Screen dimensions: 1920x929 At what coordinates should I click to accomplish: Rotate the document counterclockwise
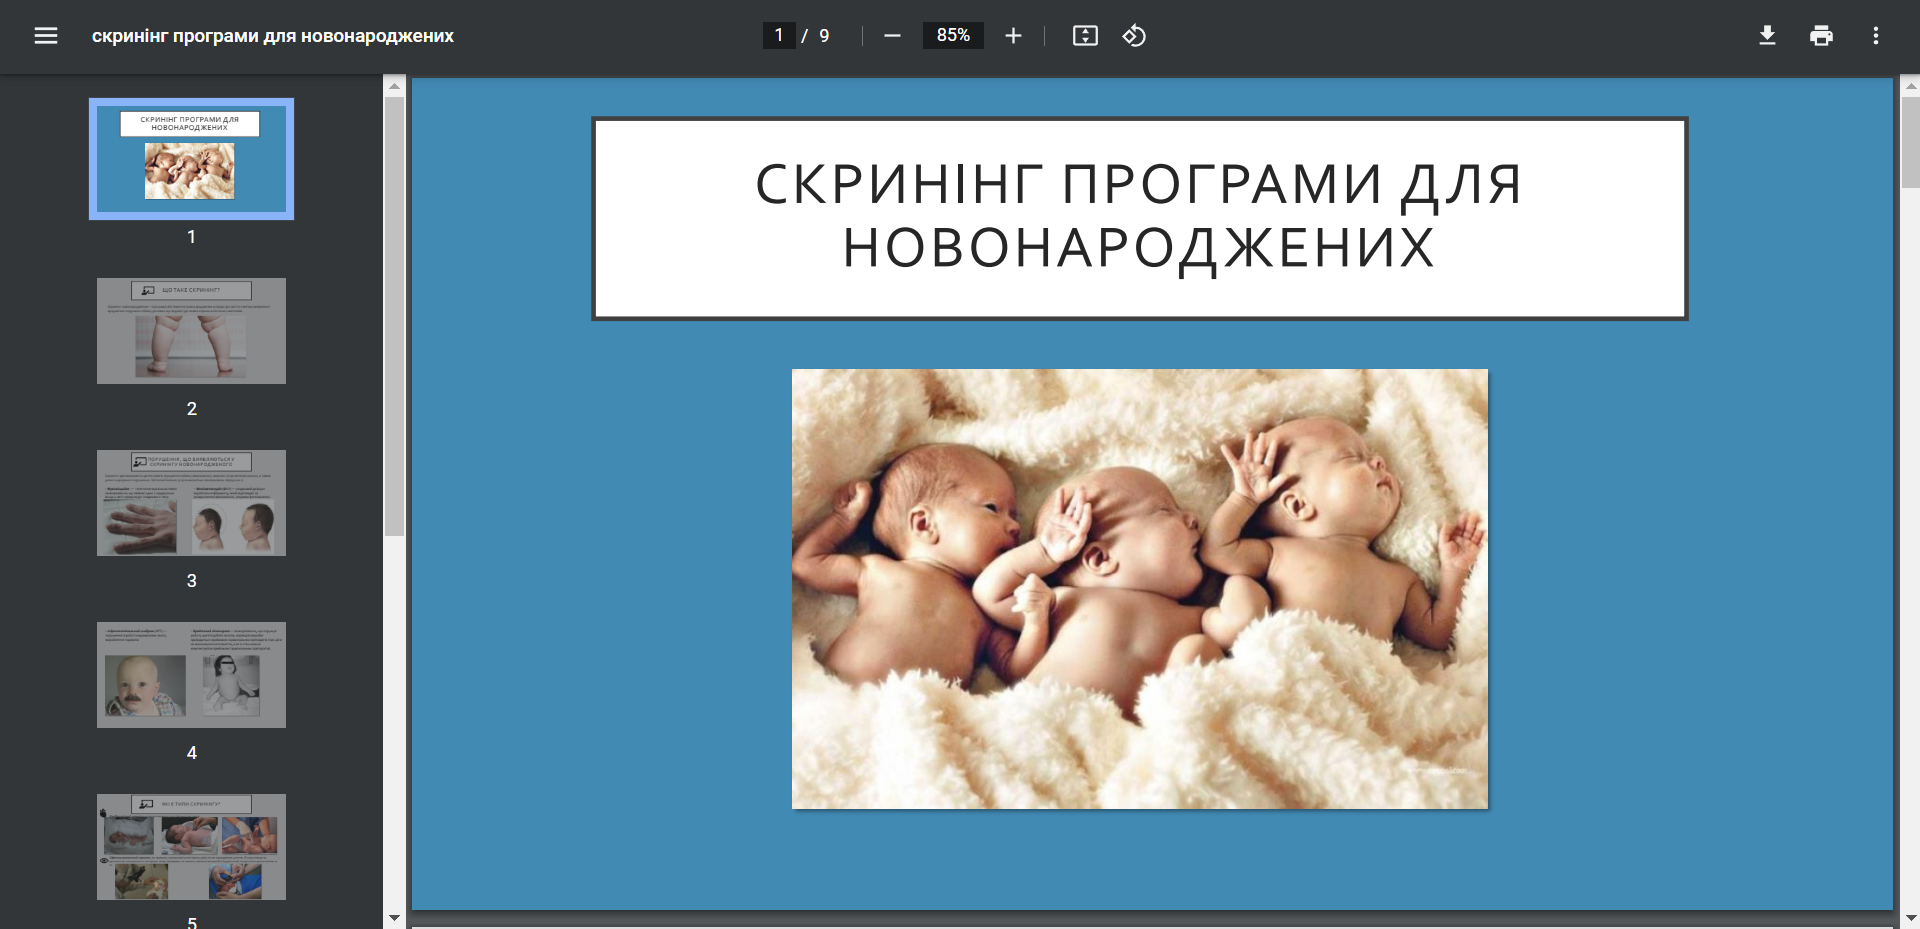pos(1134,36)
